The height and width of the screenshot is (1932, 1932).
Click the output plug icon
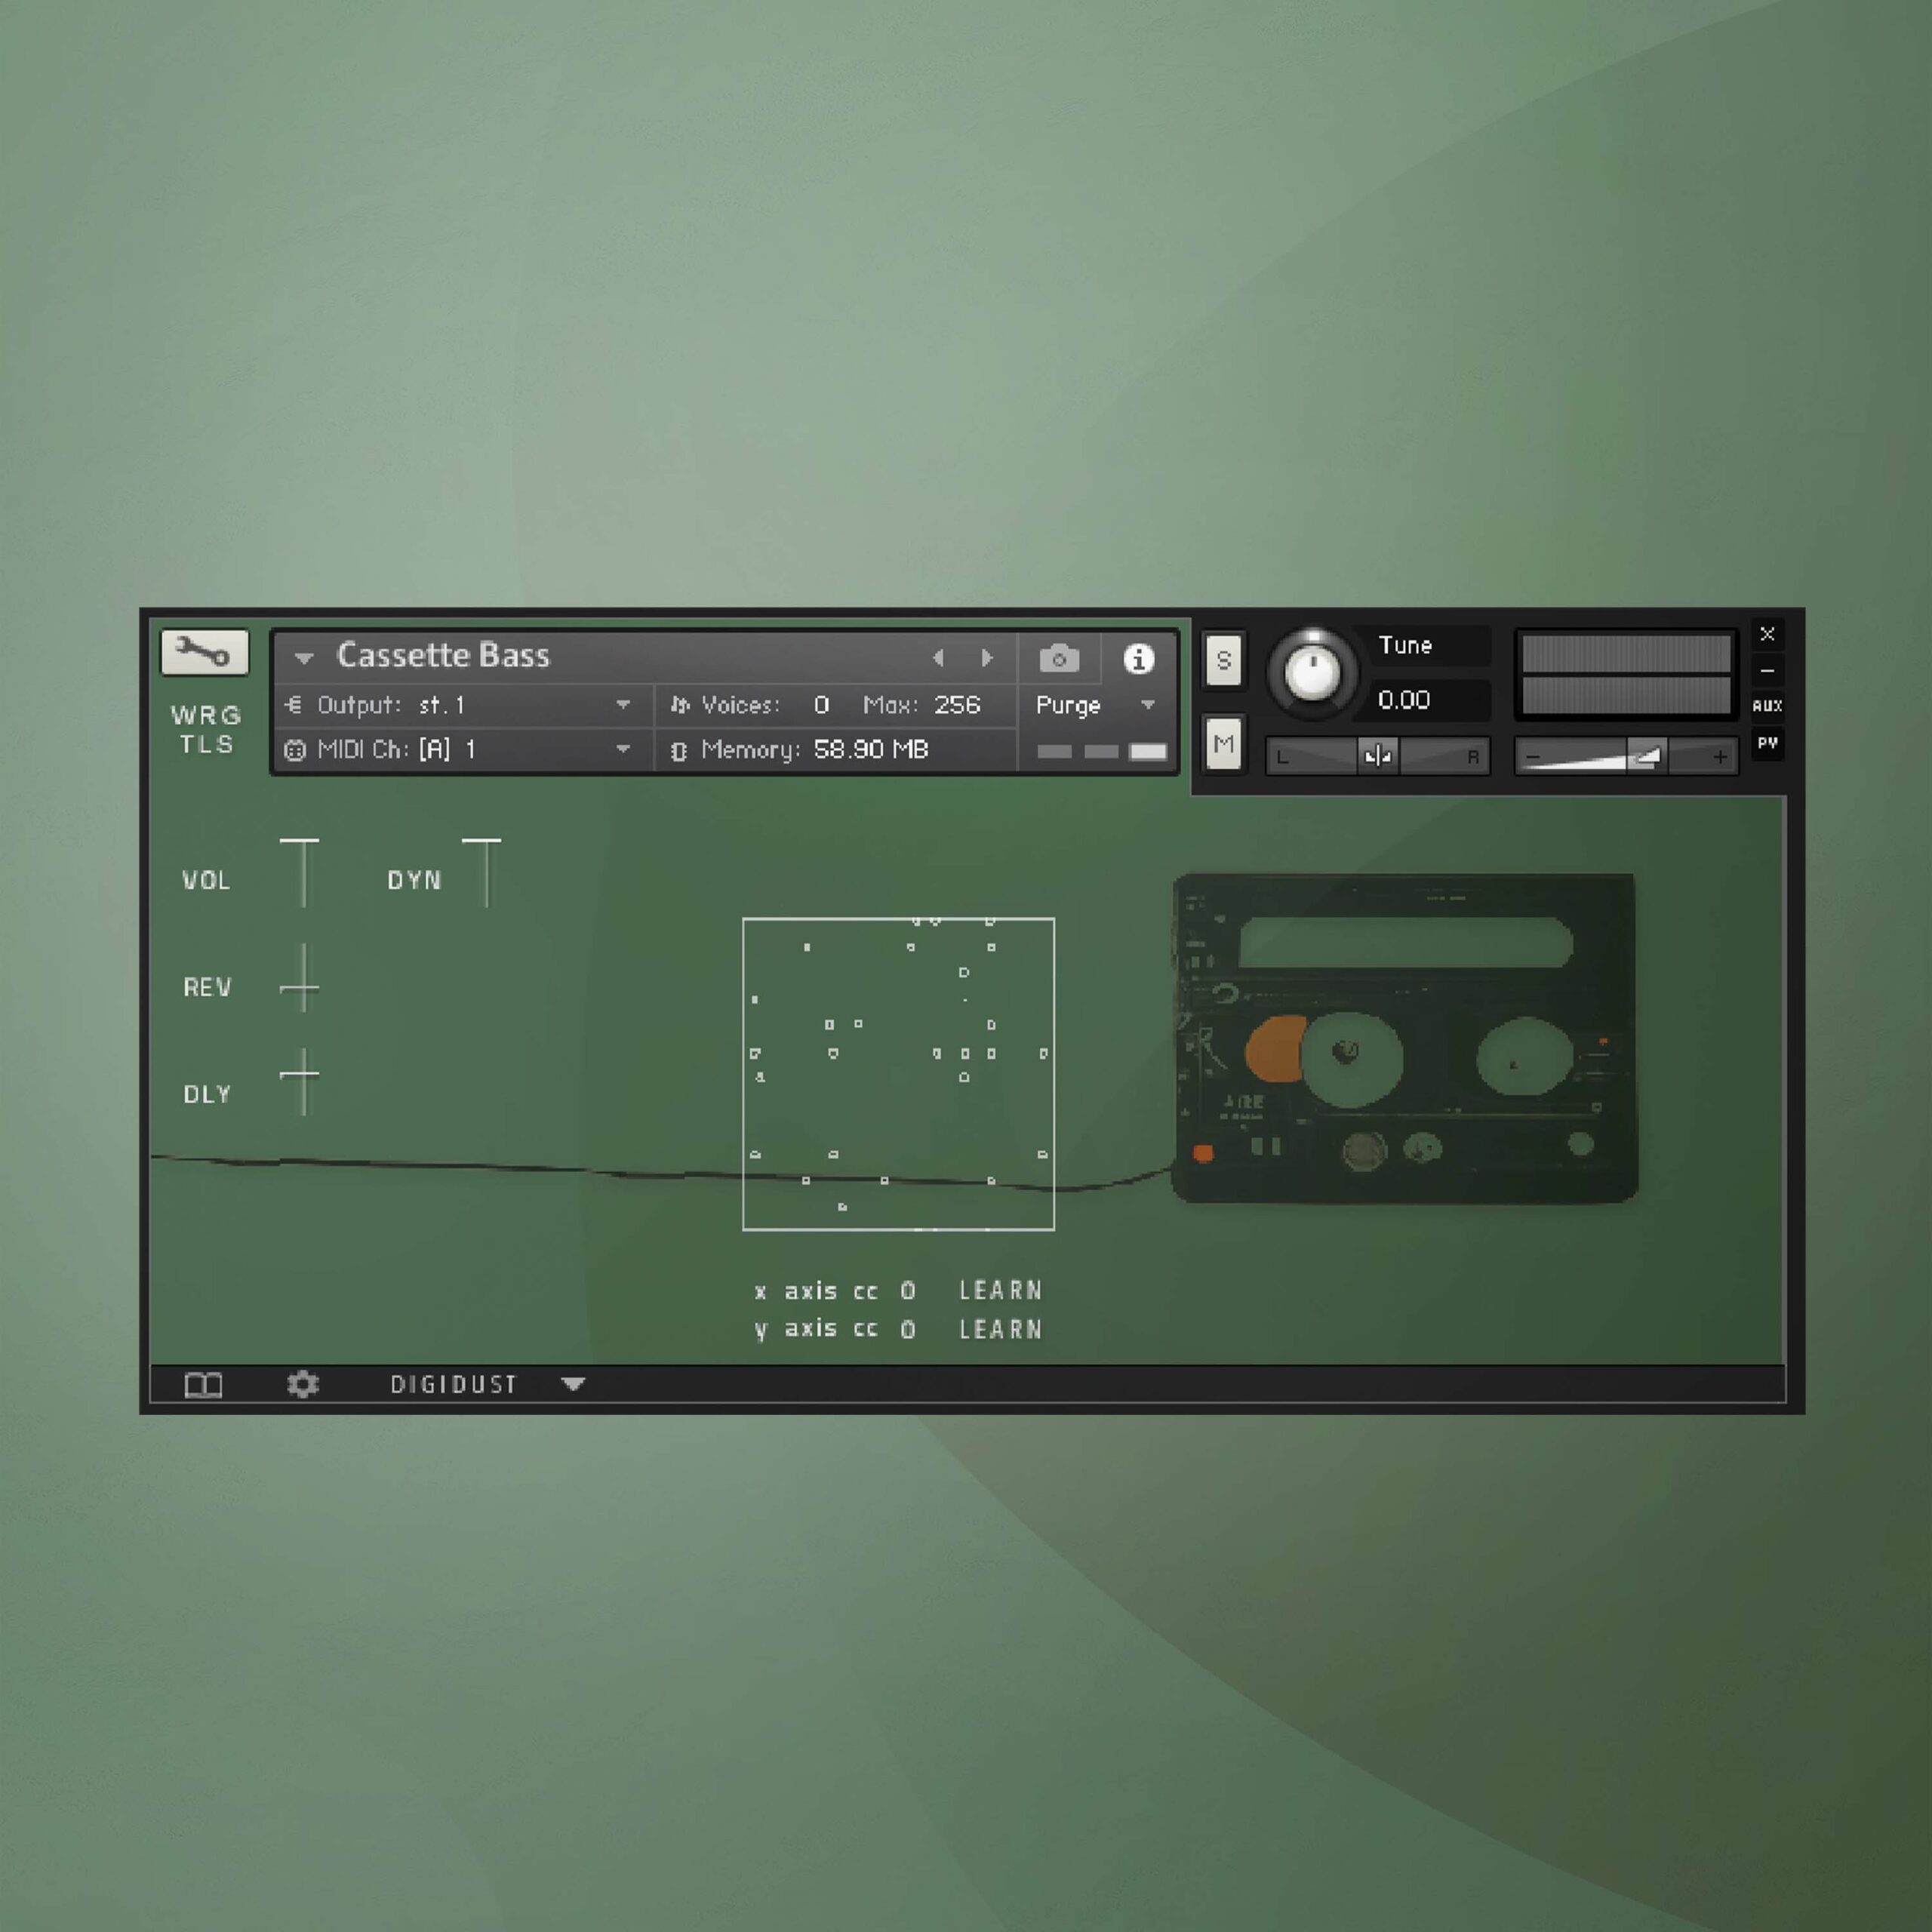293,705
